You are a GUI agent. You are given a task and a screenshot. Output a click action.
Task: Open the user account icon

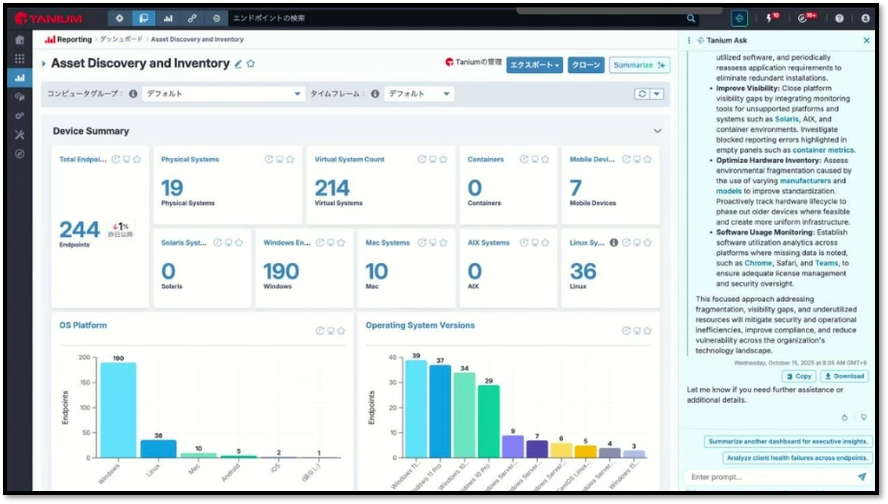pos(866,18)
